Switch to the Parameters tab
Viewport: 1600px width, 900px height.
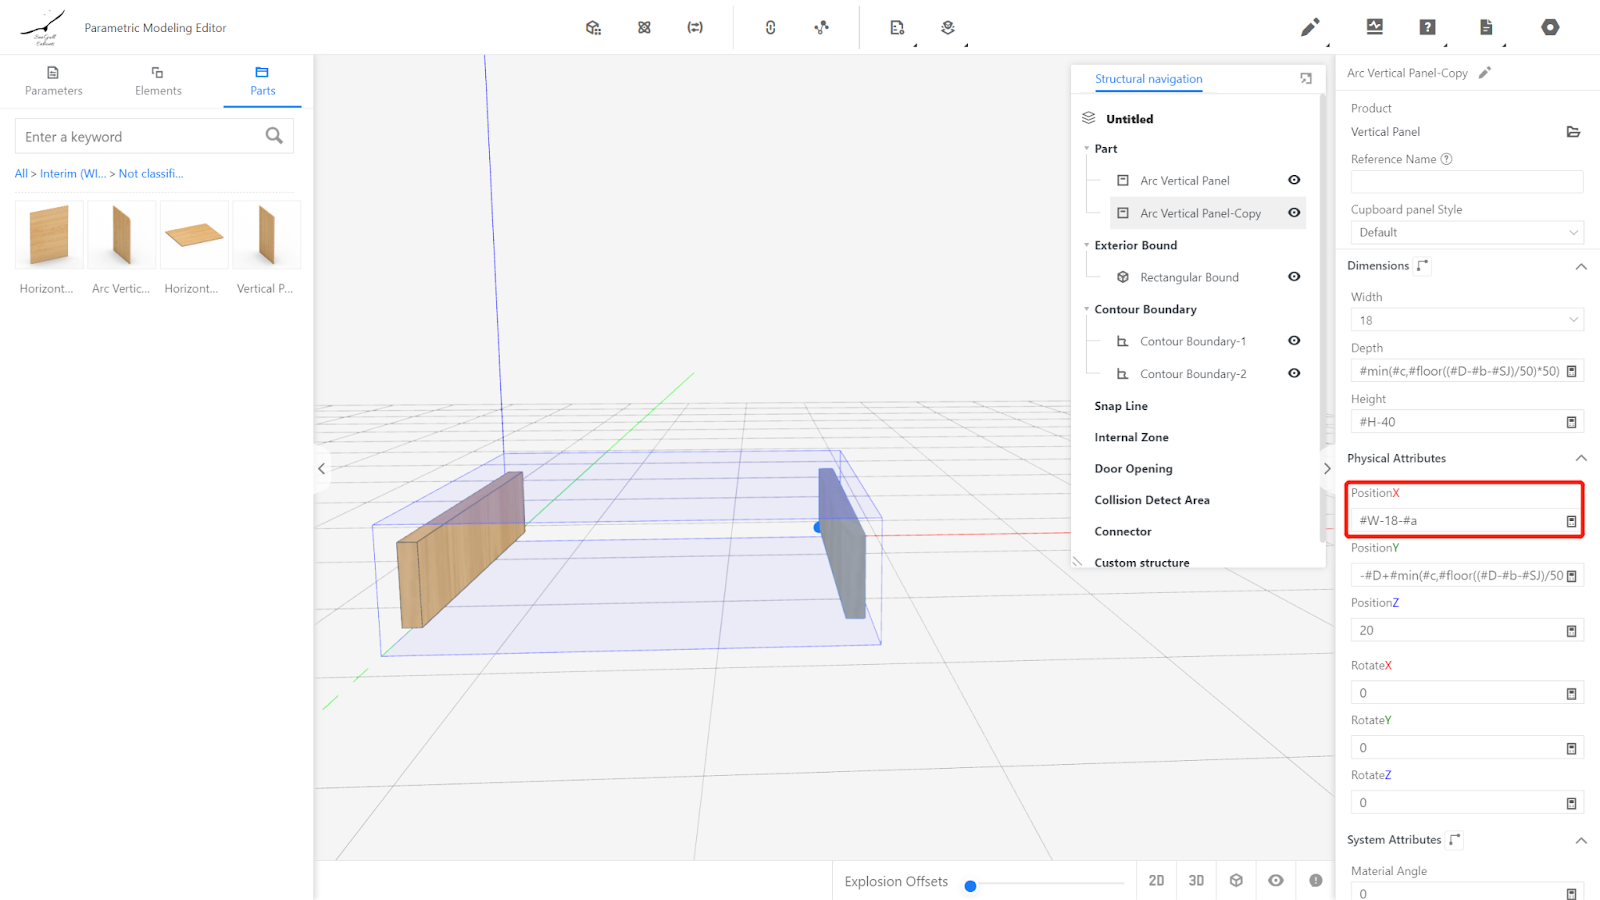click(54, 81)
